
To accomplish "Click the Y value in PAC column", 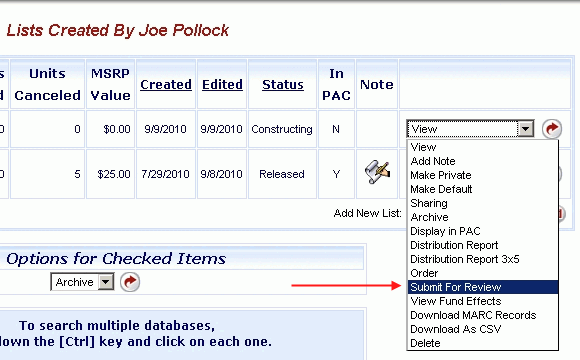I will click(x=336, y=174).
